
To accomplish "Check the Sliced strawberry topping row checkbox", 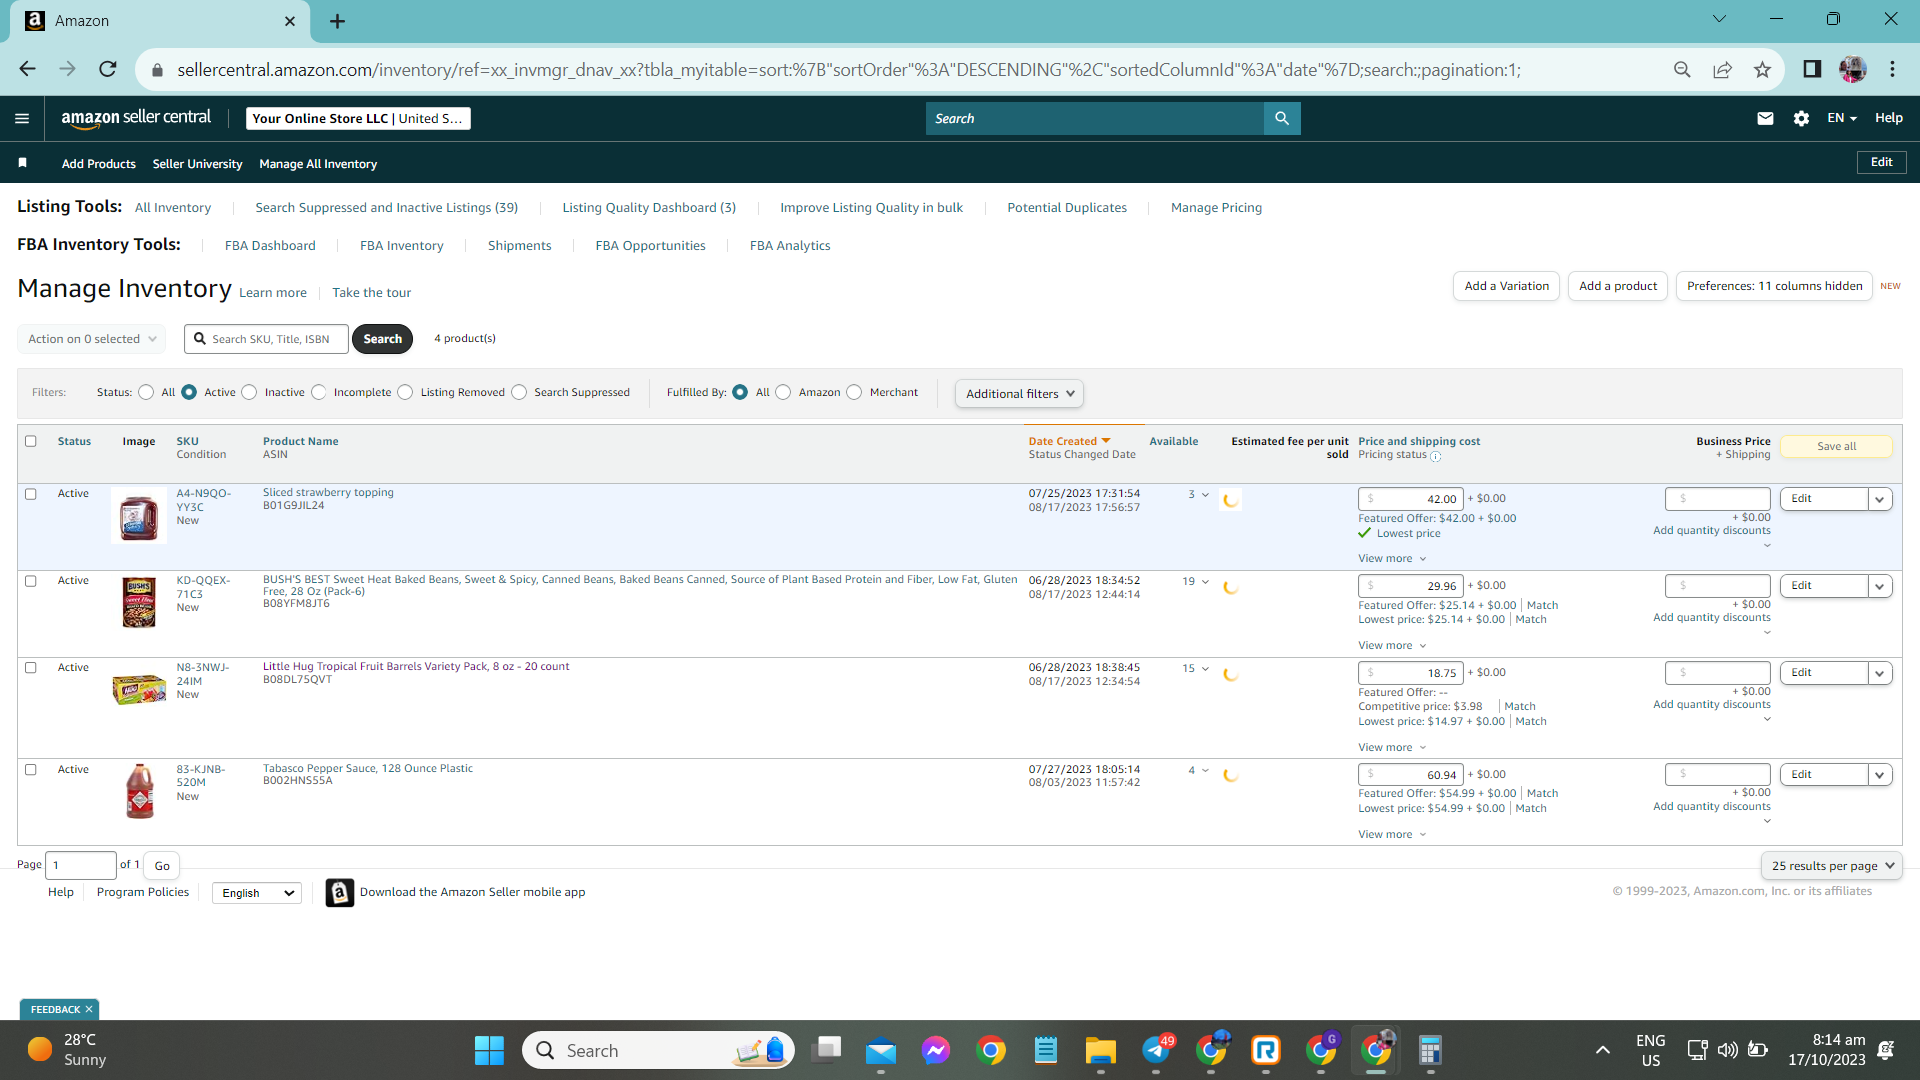I will [x=31, y=494].
